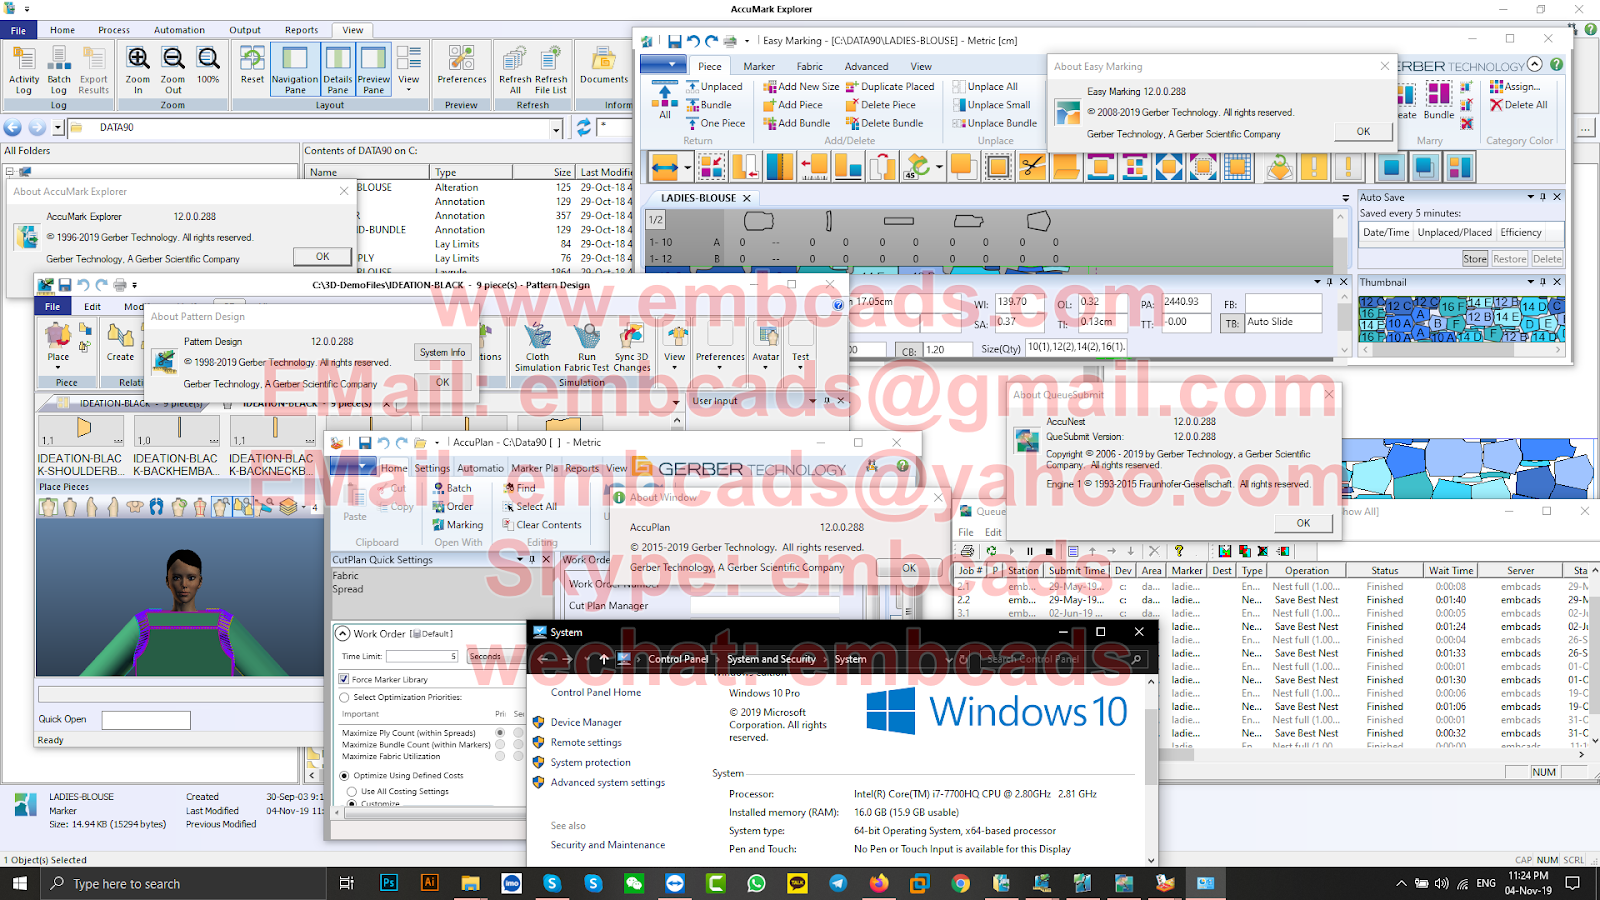Click Store in Auto Save panel
Image resolution: width=1600 pixels, height=900 pixels.
(x=1475, y=259)
